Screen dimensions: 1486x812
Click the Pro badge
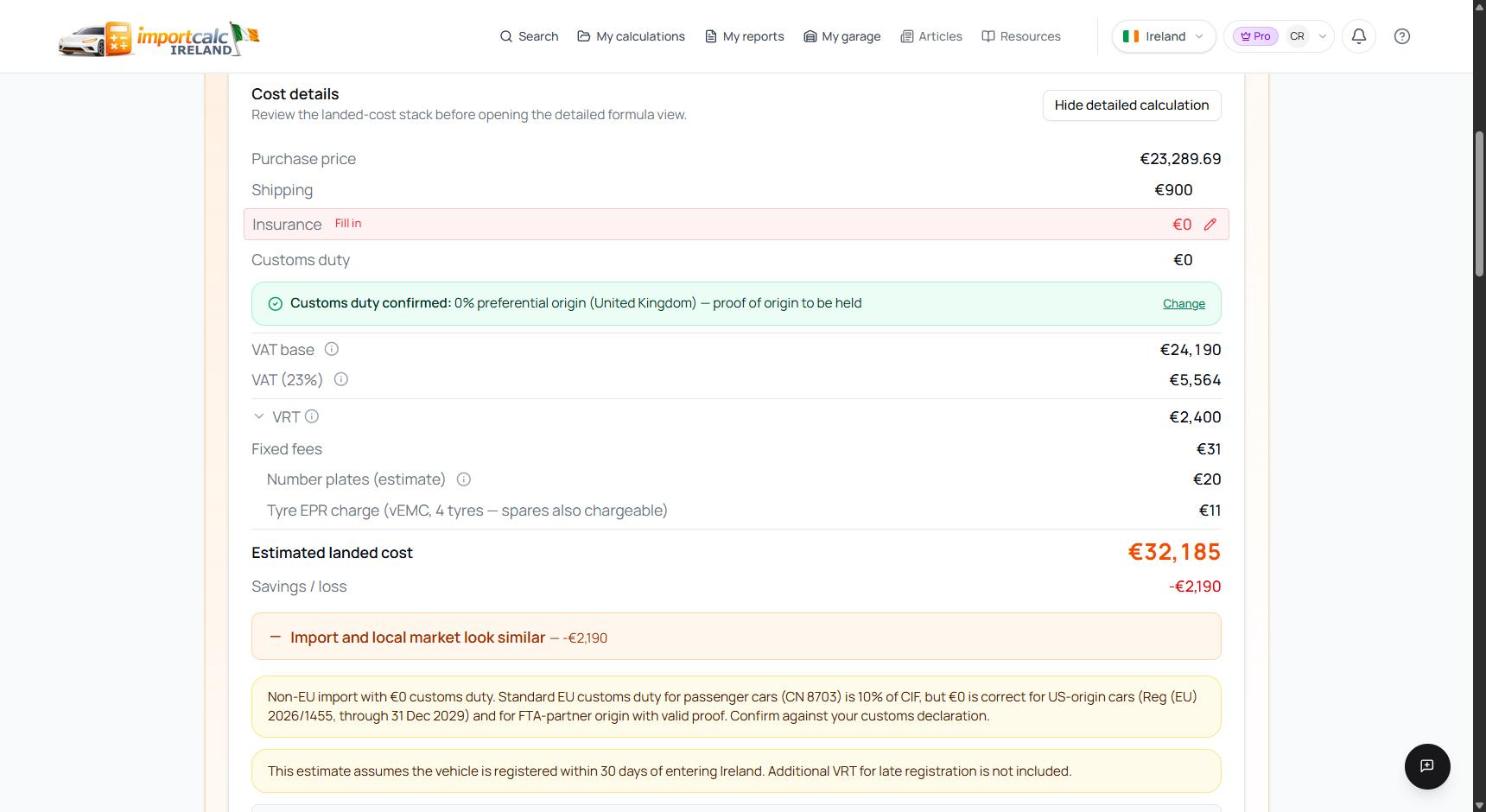point(1255,36)
